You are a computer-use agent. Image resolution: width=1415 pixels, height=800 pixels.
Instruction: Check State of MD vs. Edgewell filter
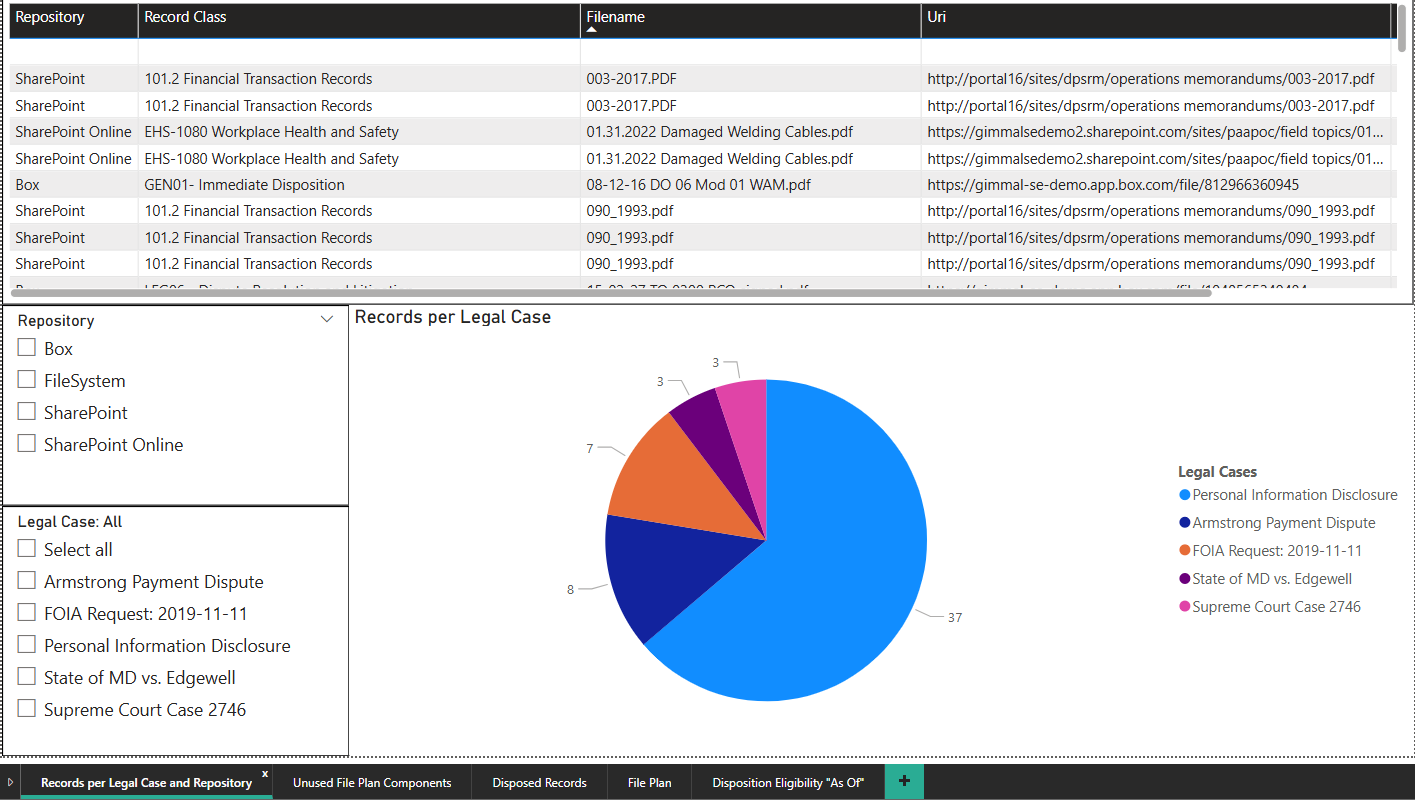pos(27,677)
